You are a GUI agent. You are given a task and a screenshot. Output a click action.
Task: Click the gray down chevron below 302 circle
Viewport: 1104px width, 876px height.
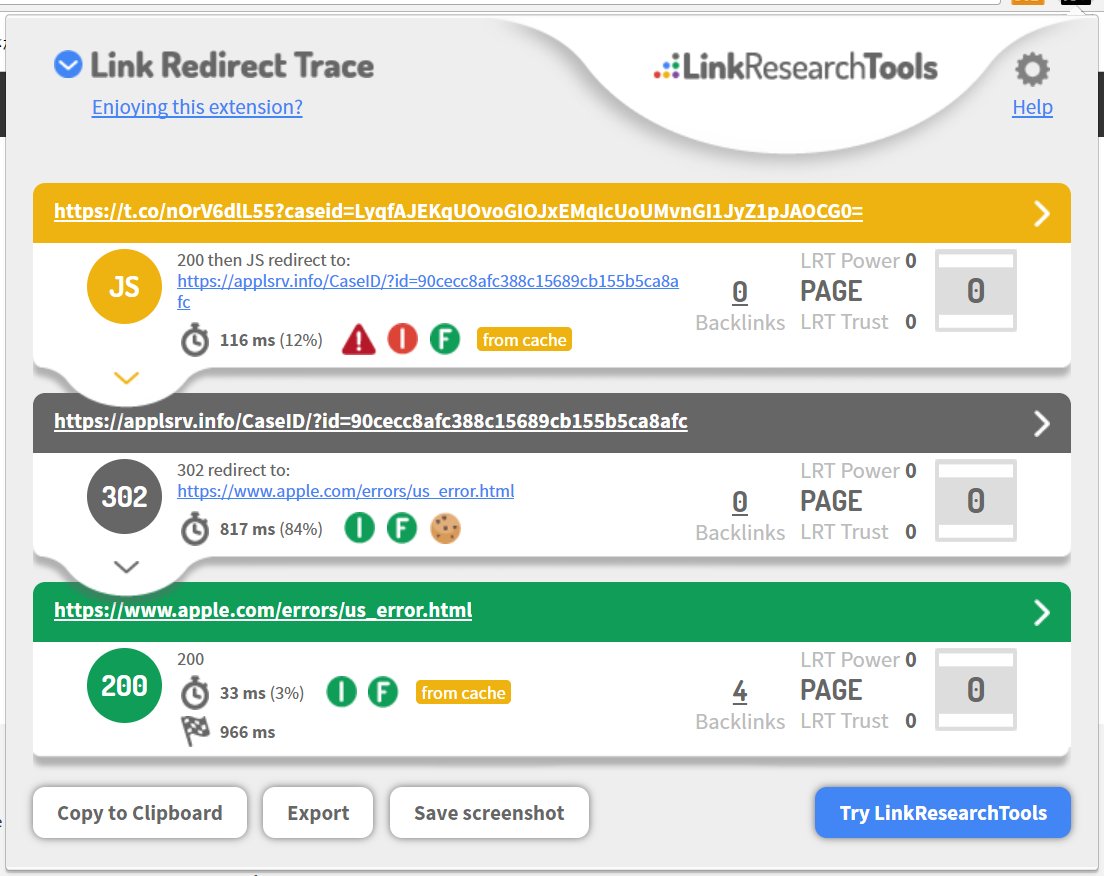tap(126, 567)
